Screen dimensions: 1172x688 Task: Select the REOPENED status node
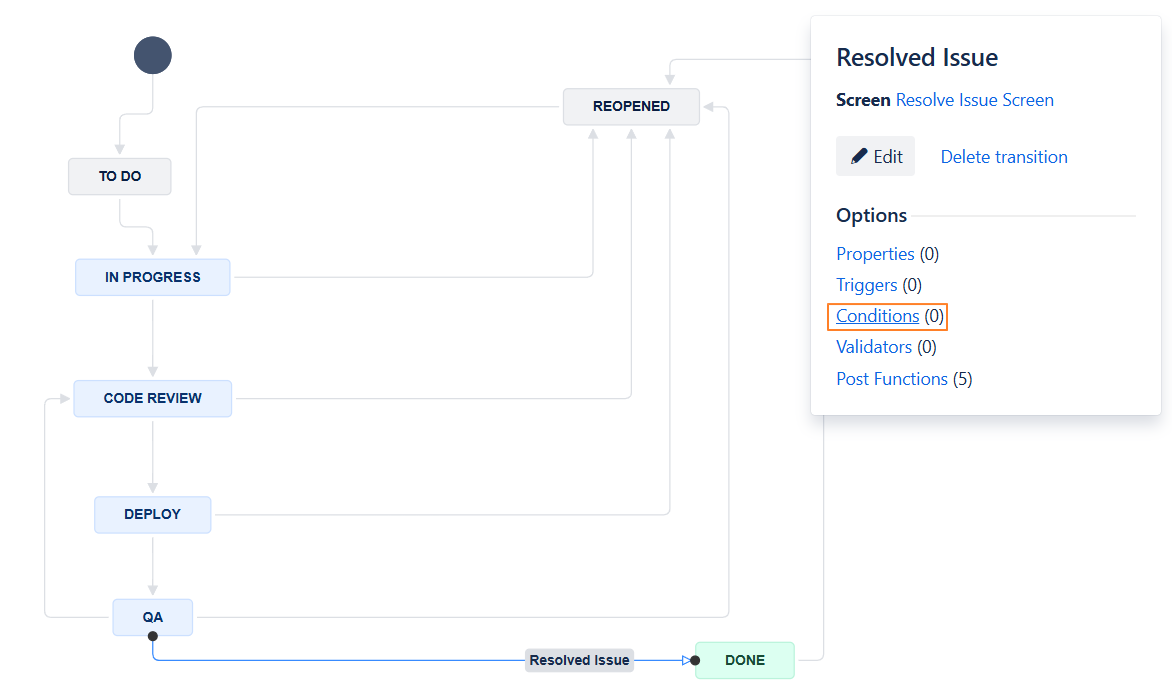[631, 107]
